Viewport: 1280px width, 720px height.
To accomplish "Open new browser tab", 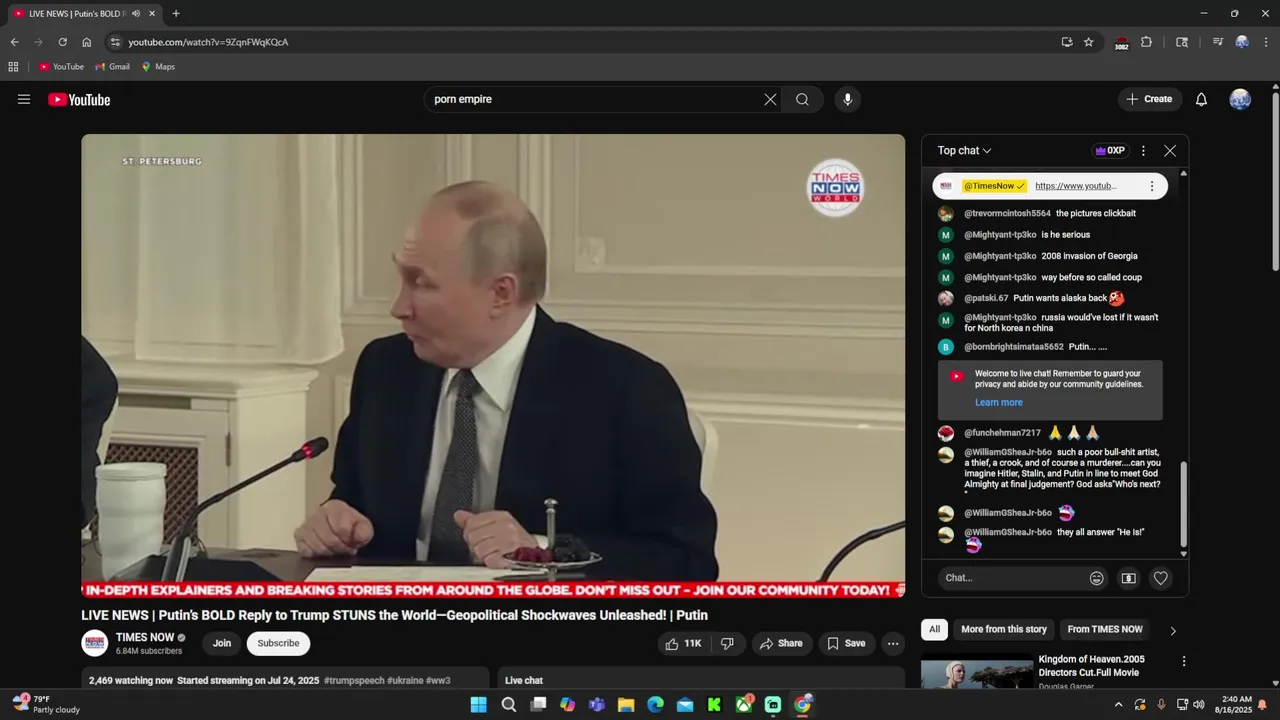I will coord(176,14).
